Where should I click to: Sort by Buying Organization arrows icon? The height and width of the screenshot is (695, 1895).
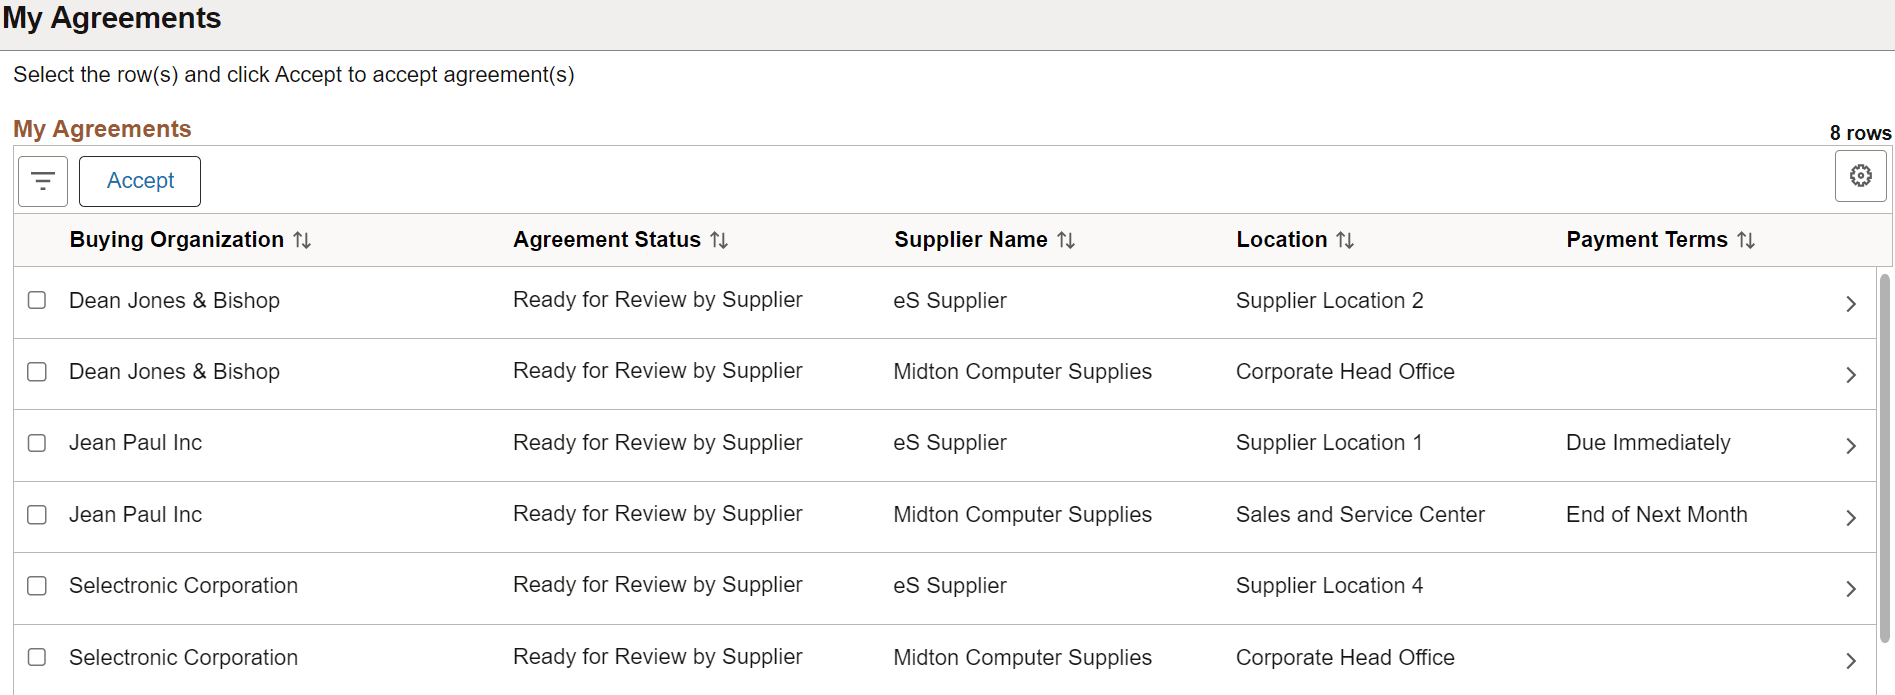(x=302, y=240)
